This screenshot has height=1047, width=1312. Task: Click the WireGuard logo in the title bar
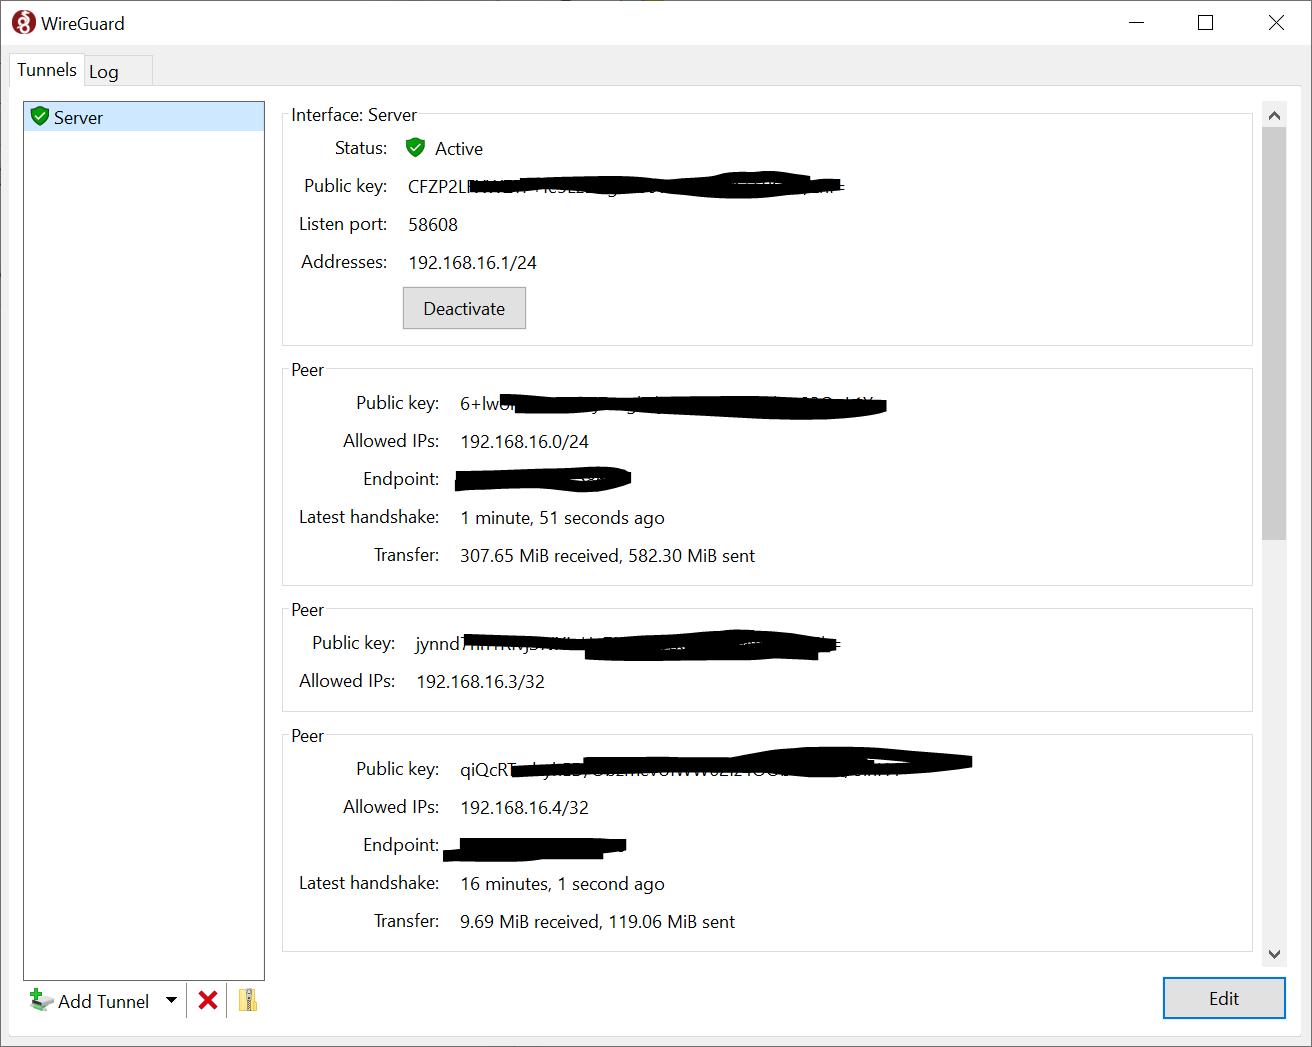click(23, 22)
